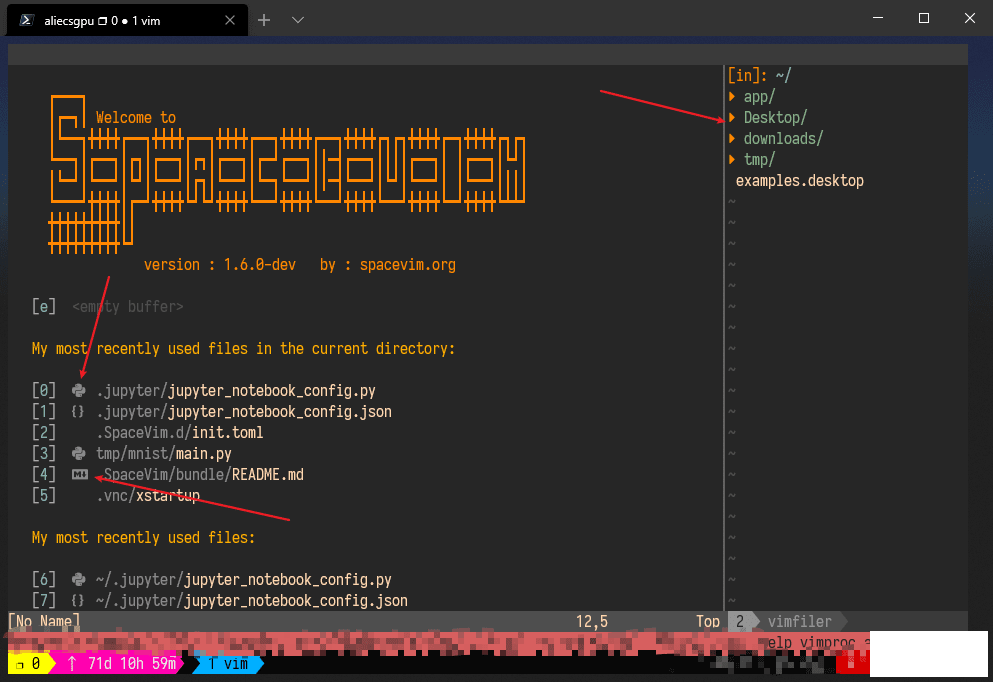Screen dimensions: 993x682
Task: Click the vimfiler statusline segment
Action: (x=799, y=621)
